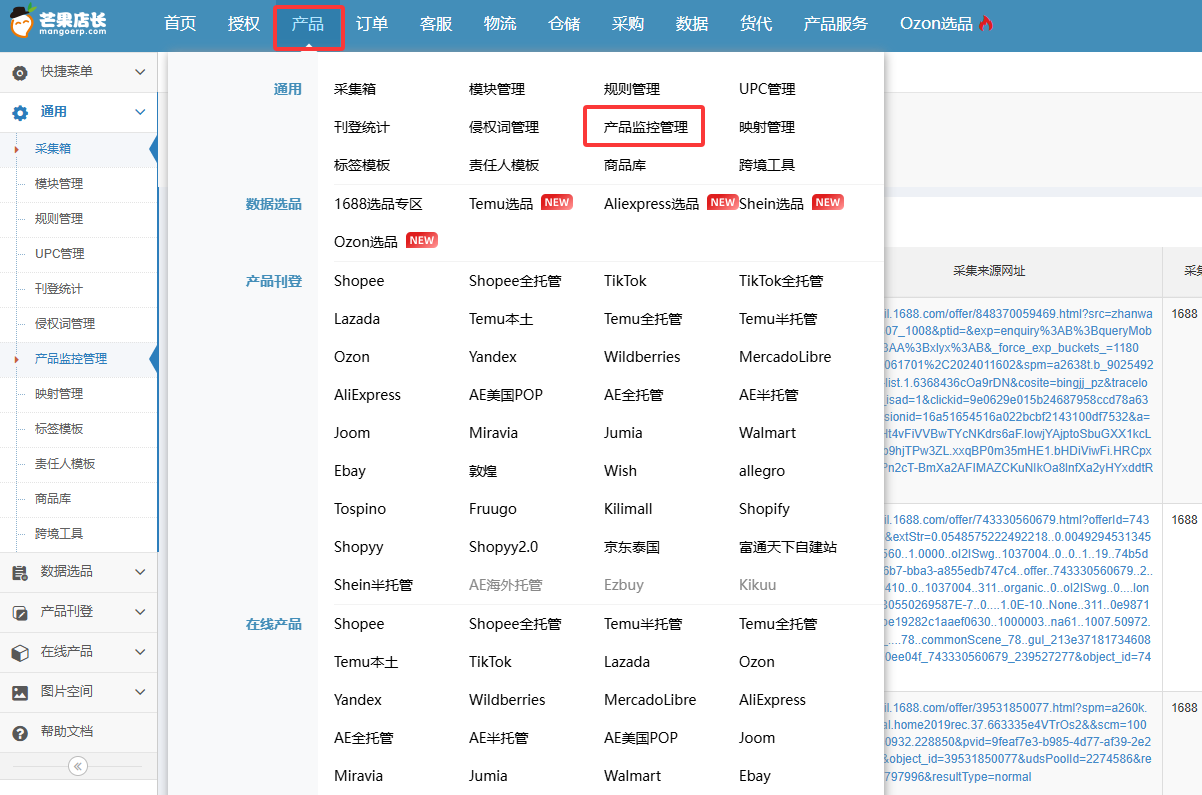Open 富通天下自建站 in the dropdown menu

[788, 547]
